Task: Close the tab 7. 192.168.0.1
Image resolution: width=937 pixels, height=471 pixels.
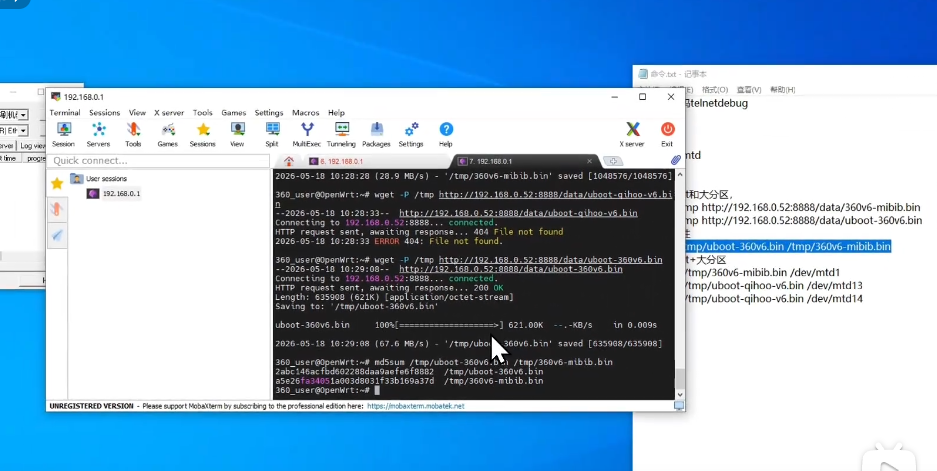Action: (589, 161)
